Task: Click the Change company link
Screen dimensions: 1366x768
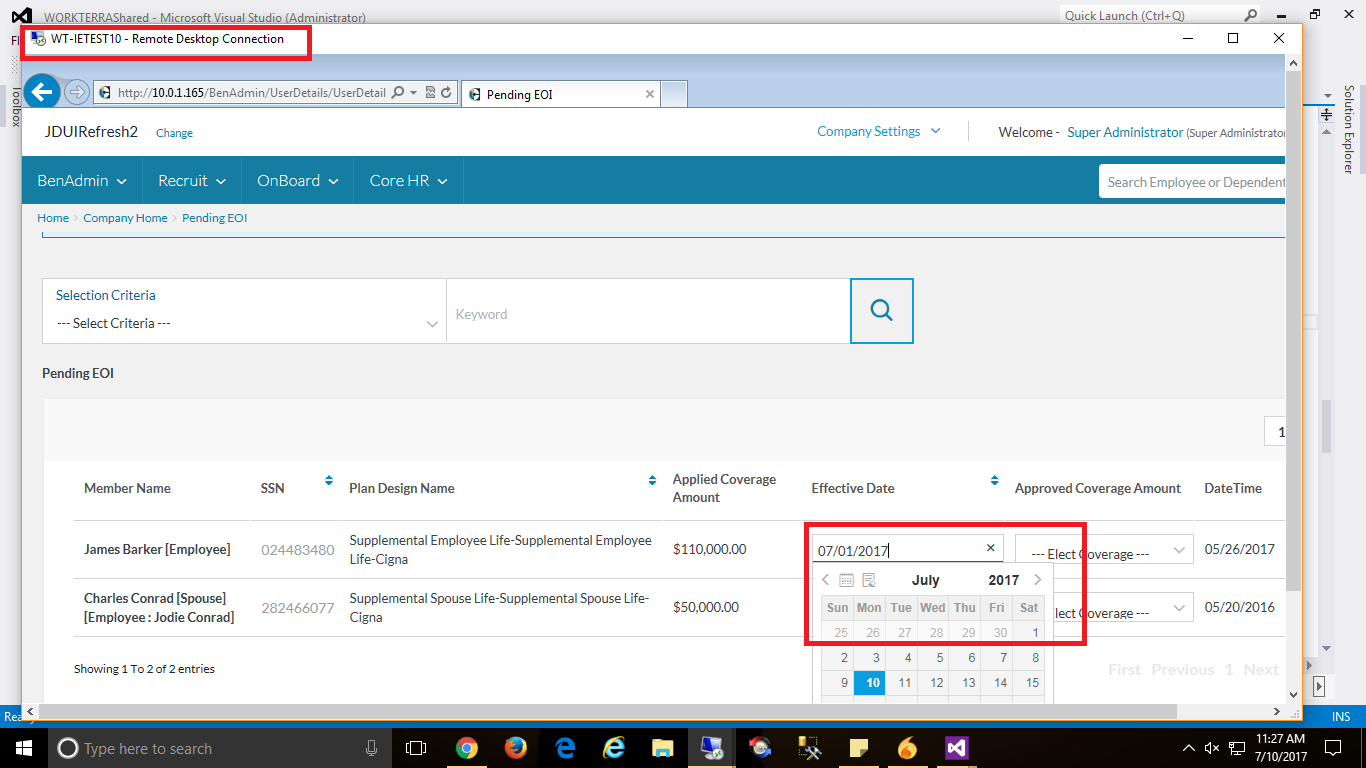Action: pos(174,133)
